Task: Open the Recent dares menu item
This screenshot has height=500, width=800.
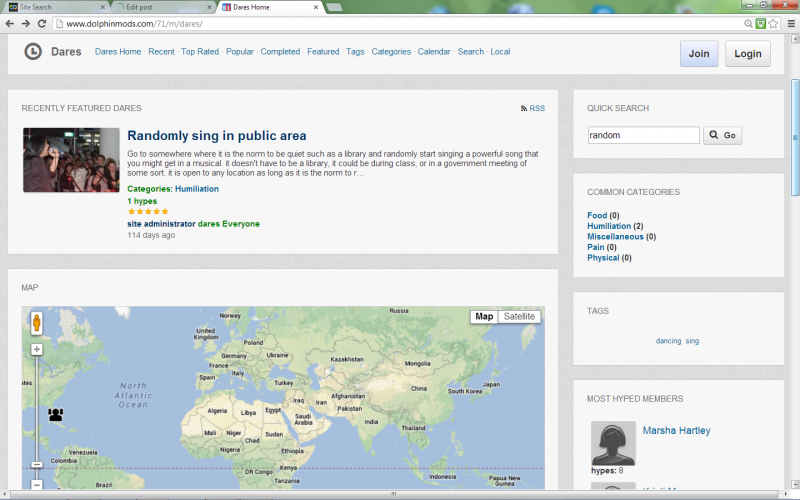Action: click(161, 52)
